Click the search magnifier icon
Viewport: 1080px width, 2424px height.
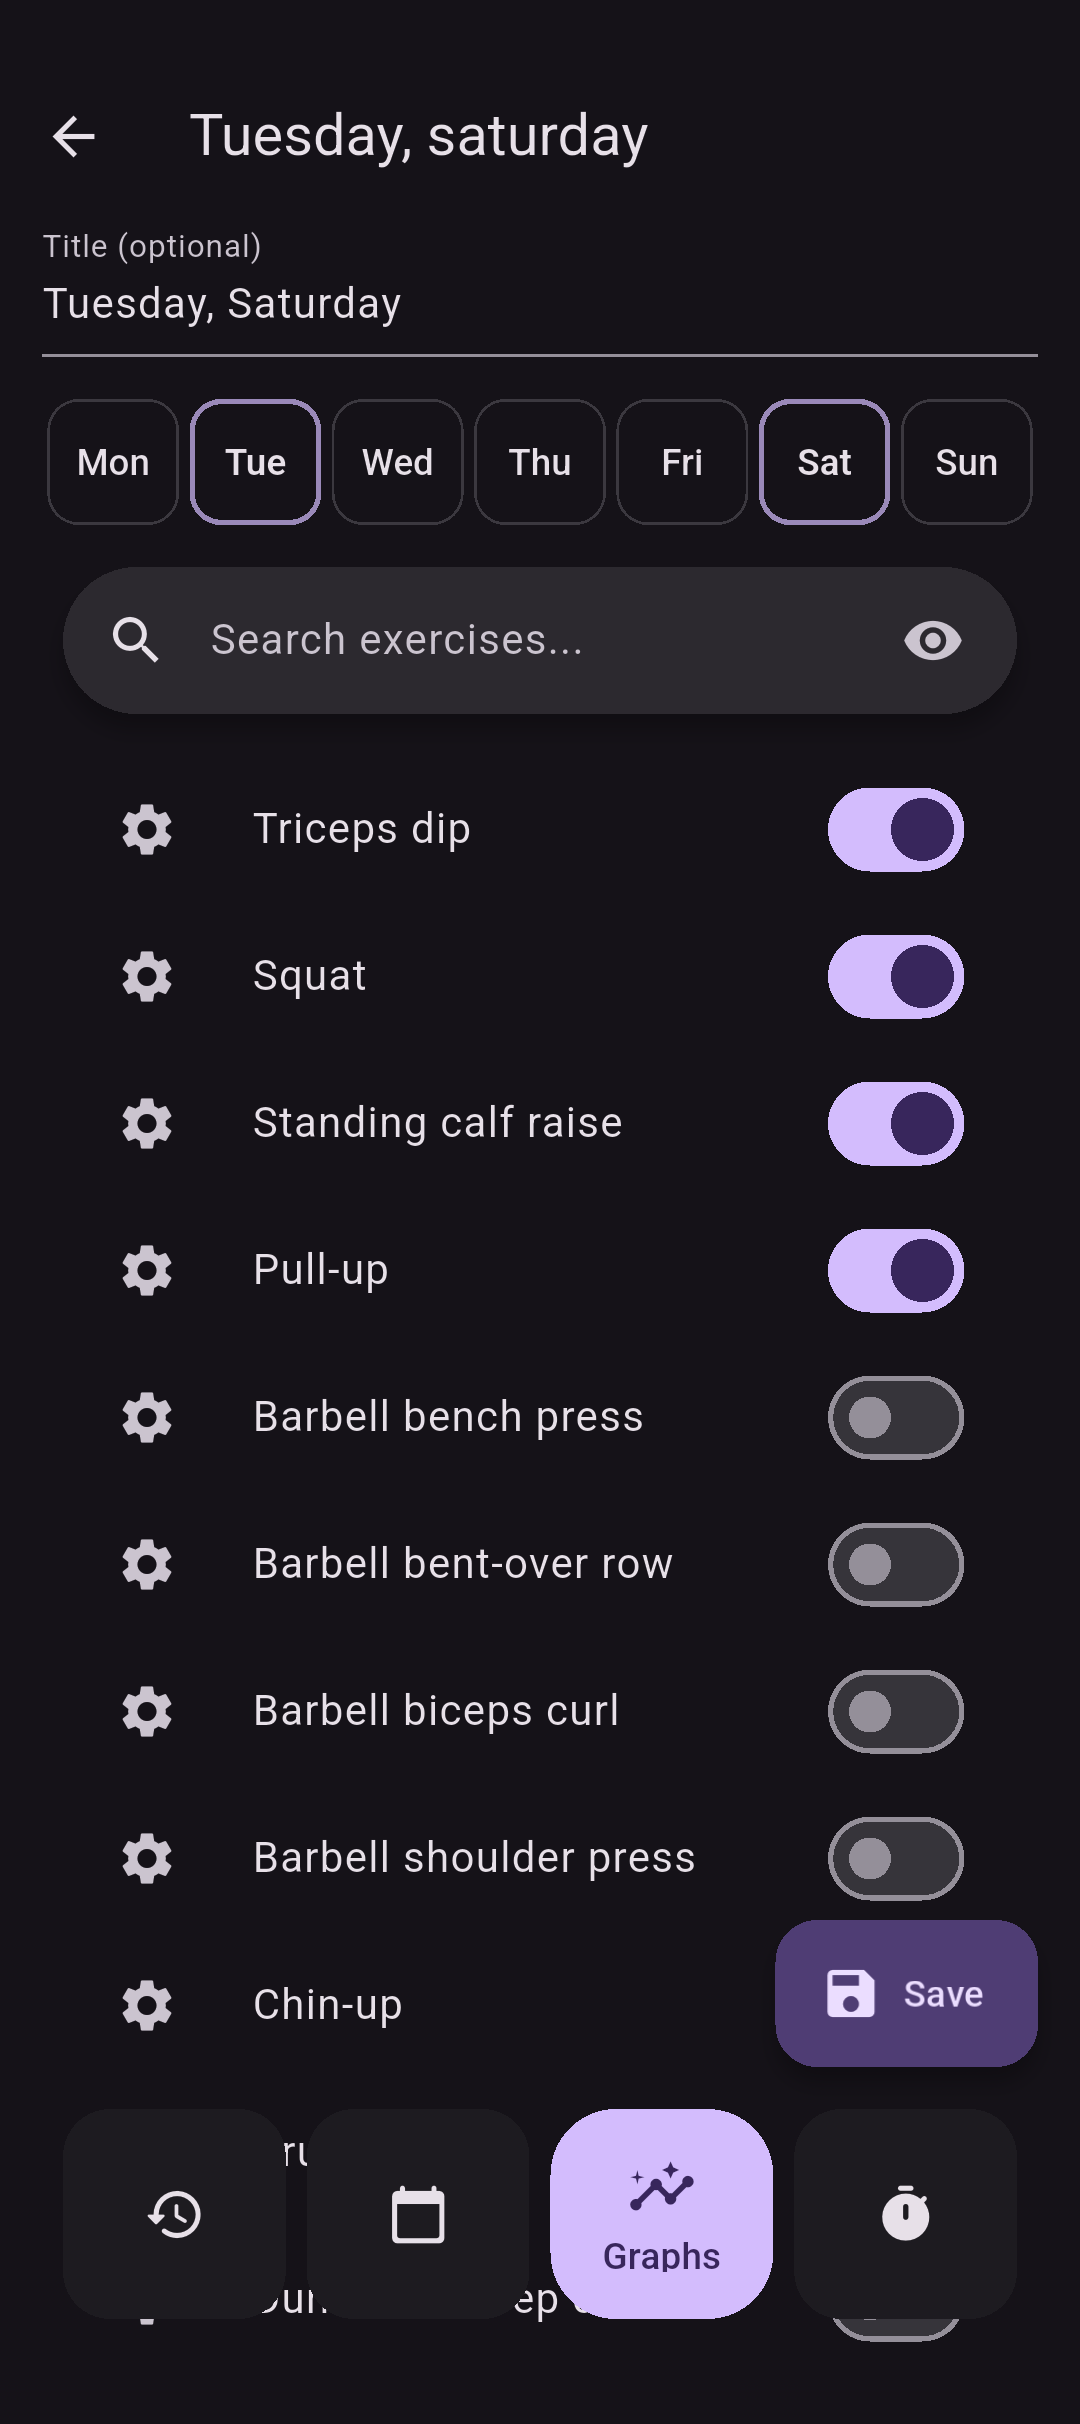pos(136,640)
